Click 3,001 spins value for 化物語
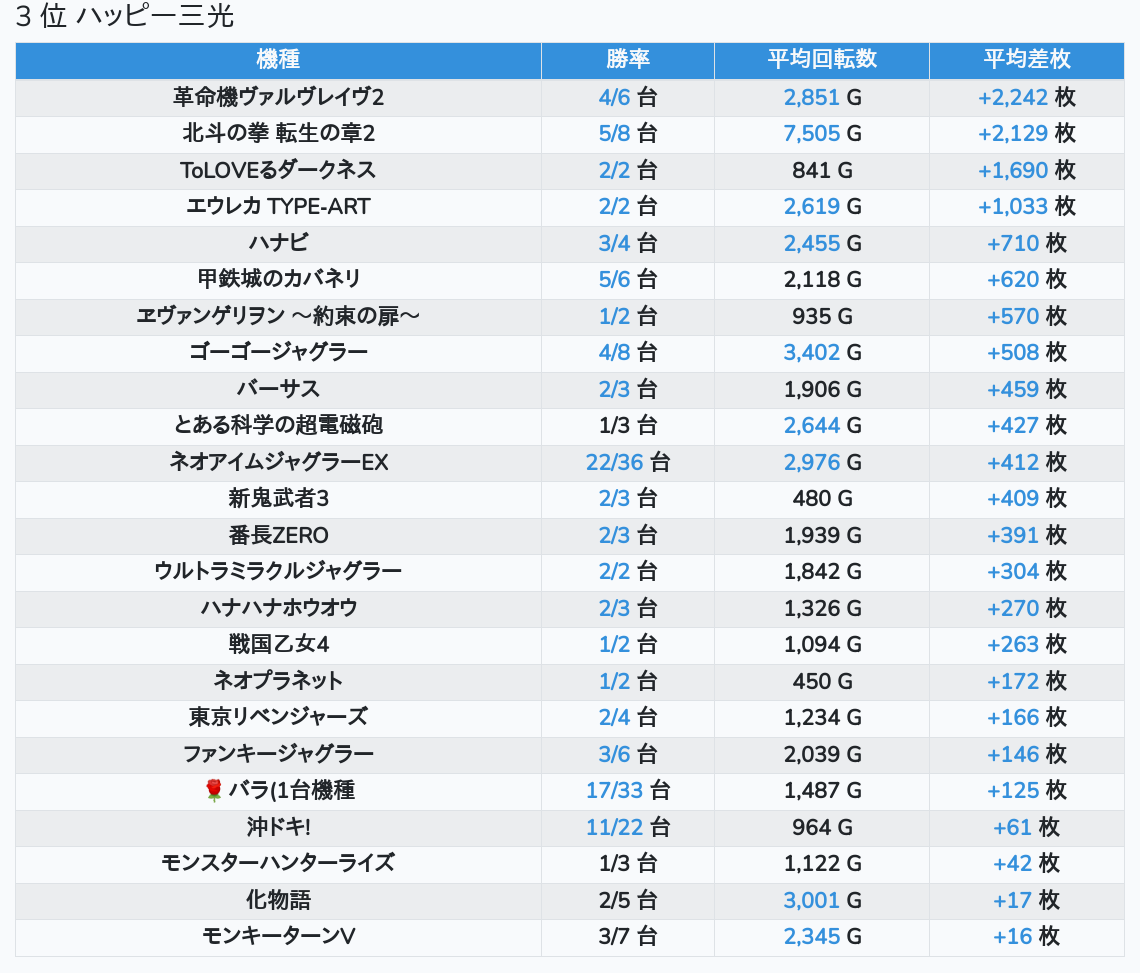 [811, 900]
